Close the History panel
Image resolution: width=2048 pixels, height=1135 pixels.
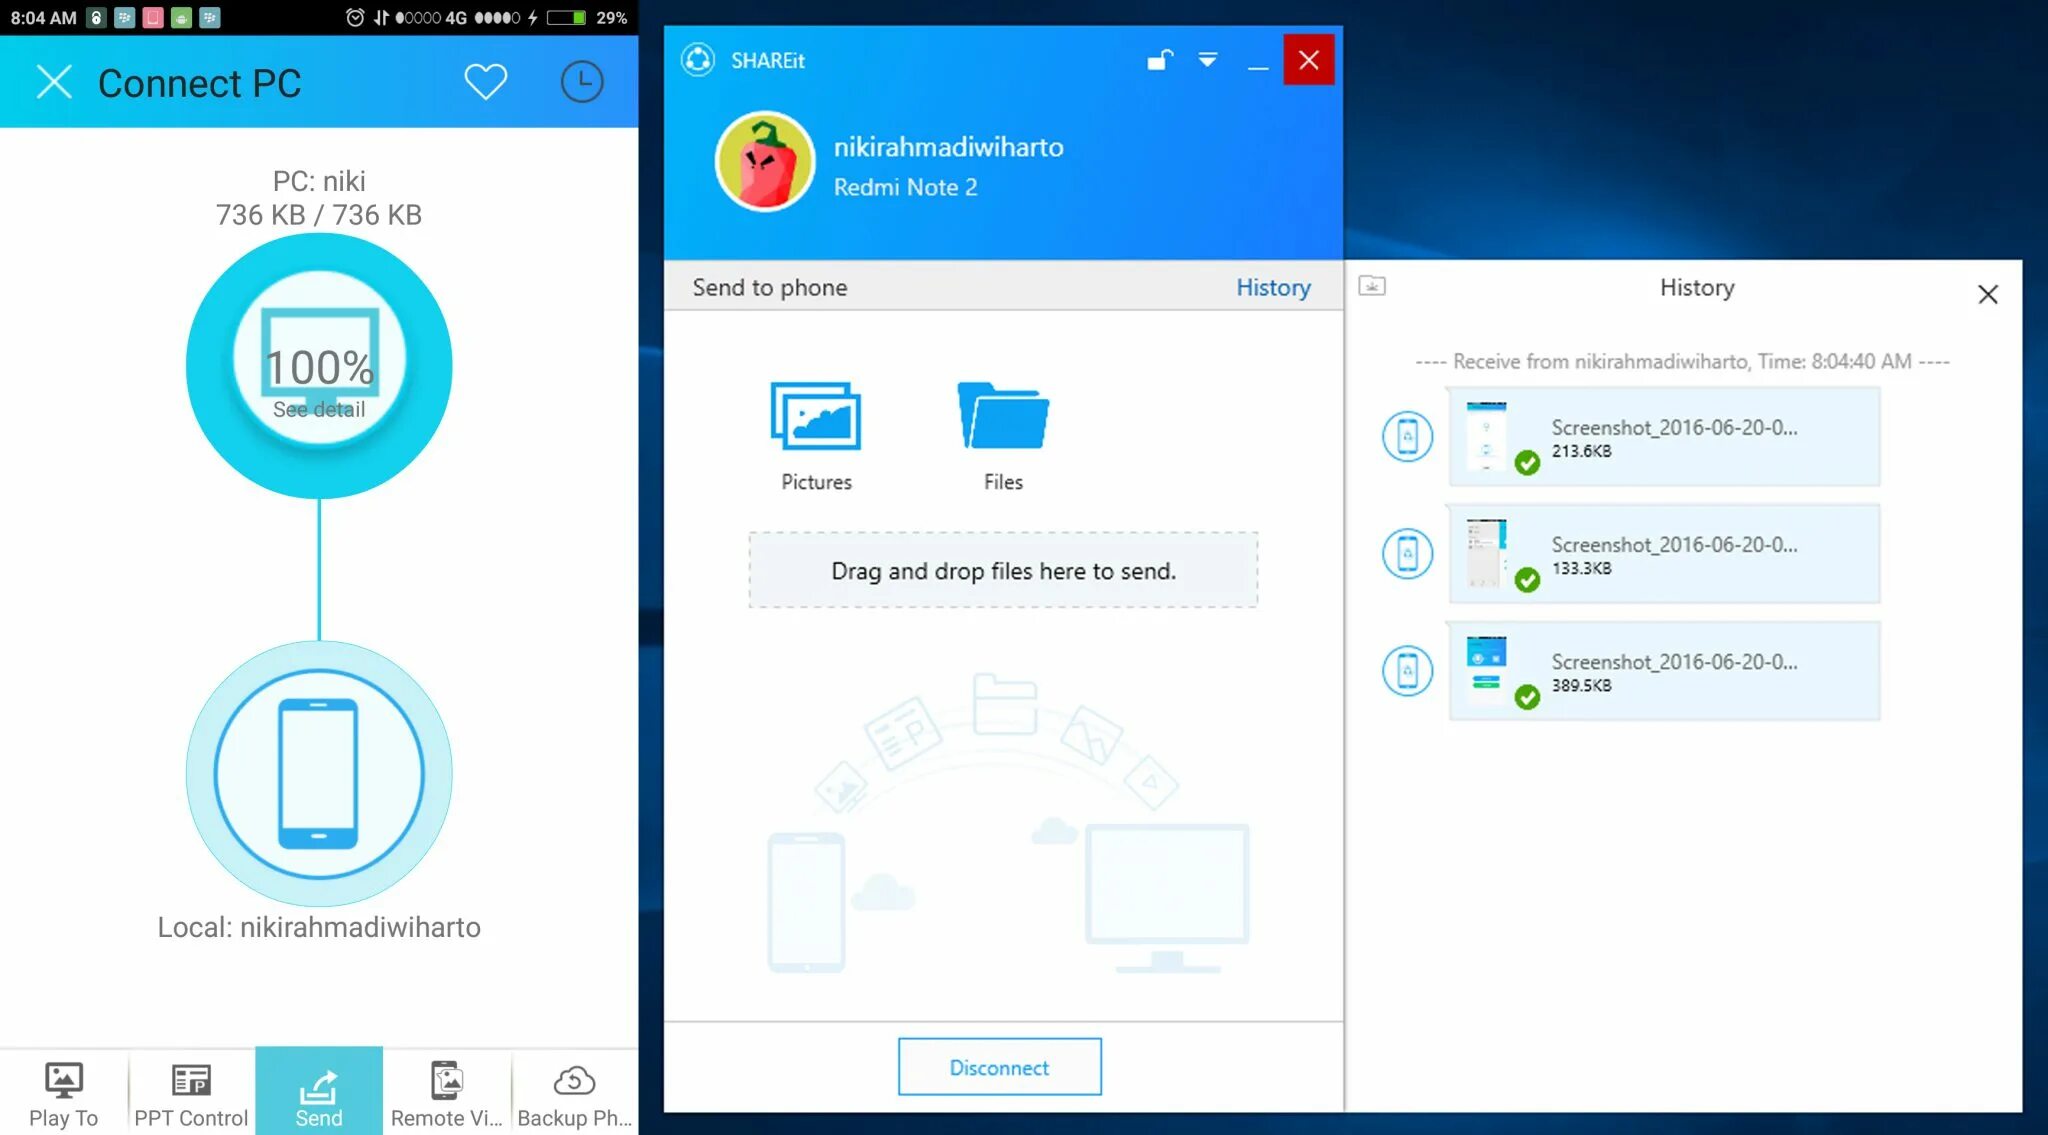(x=1987, y=294)
